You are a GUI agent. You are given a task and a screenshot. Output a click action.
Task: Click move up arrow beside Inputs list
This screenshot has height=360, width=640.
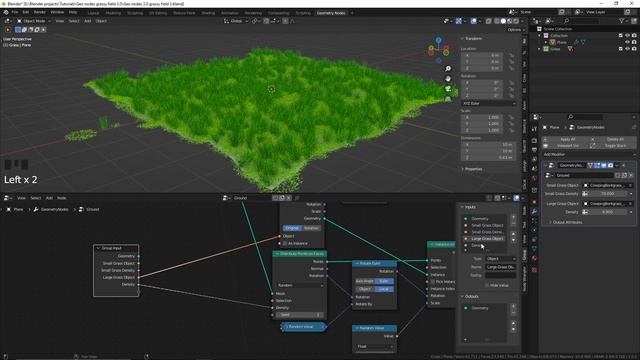(x=513, y=234)
